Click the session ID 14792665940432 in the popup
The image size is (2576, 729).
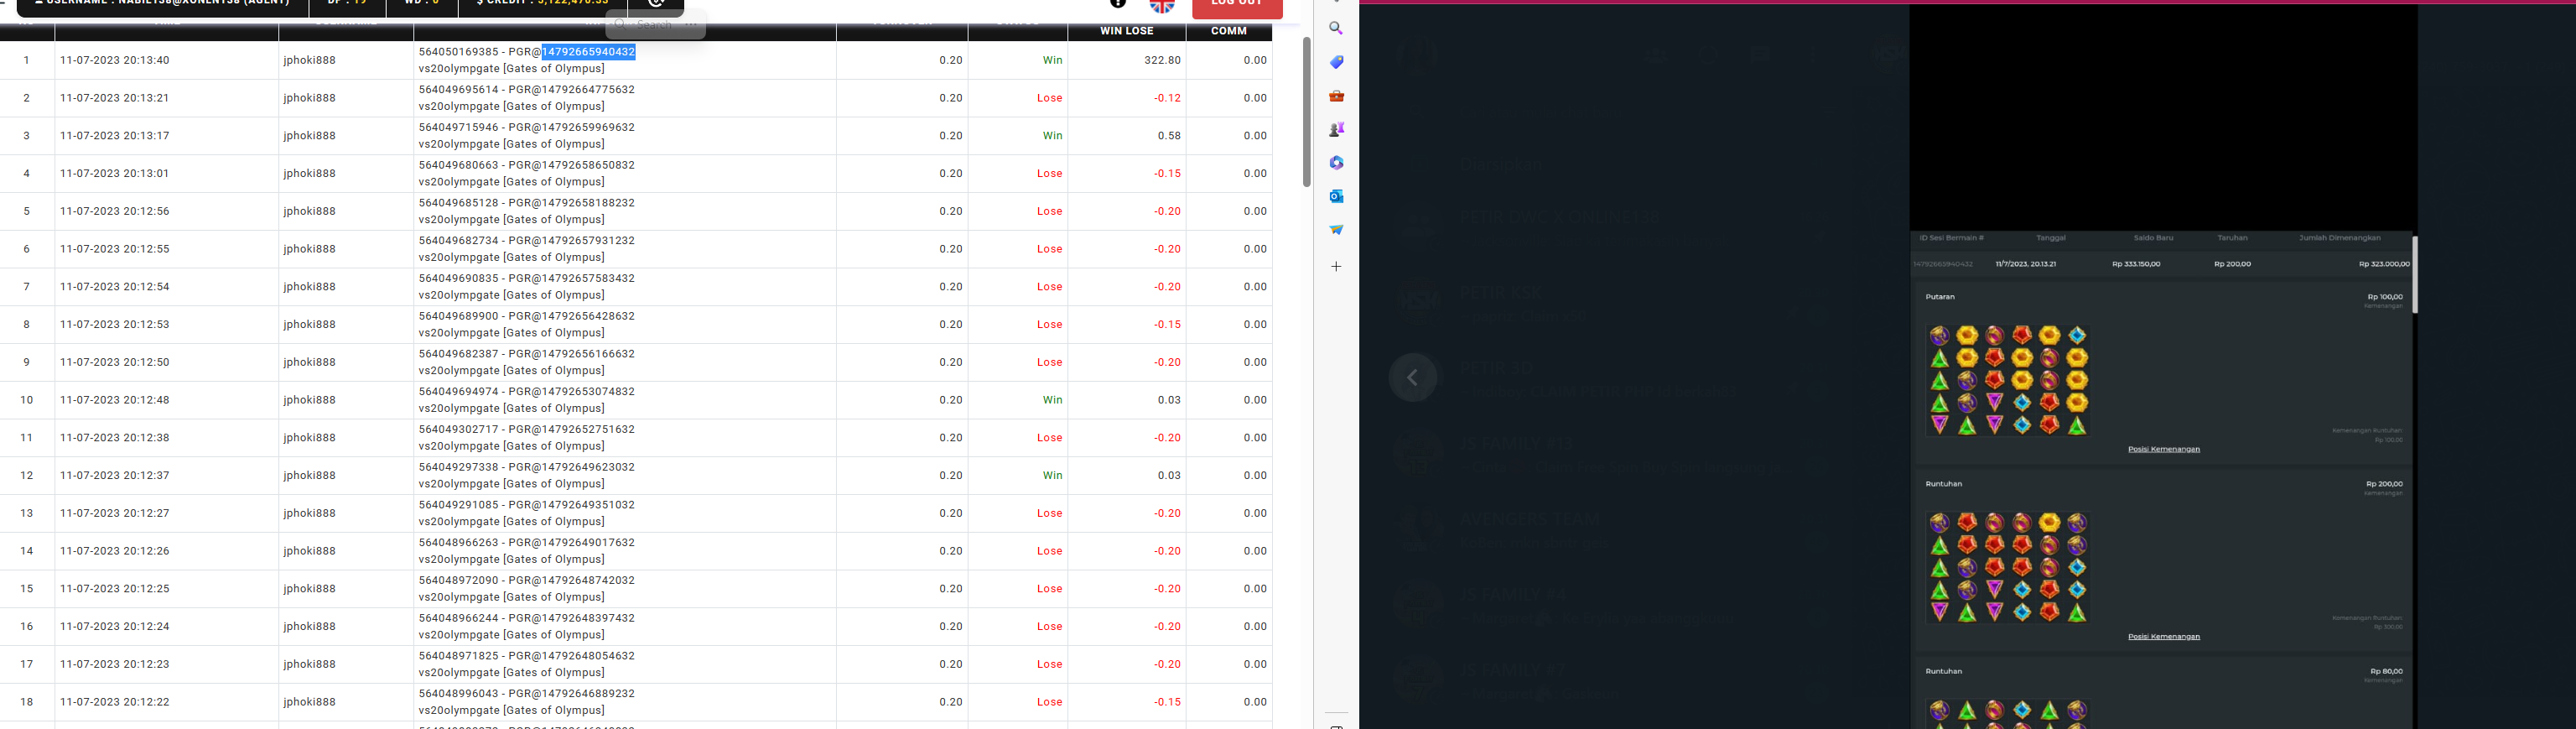[1943, 264]
